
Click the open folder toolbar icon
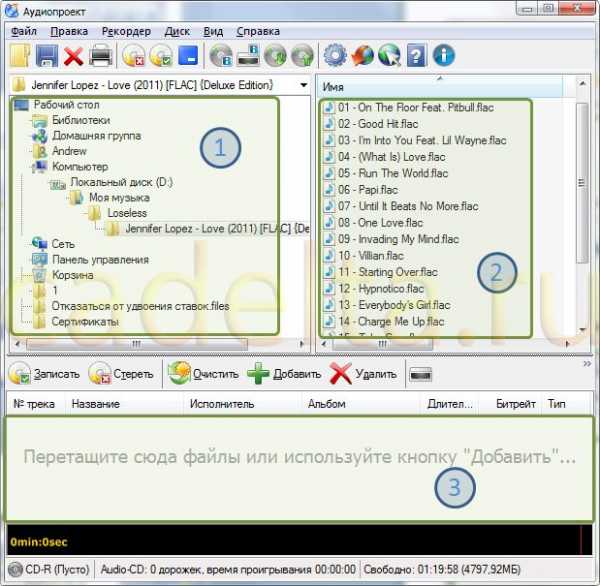(20, 56)
